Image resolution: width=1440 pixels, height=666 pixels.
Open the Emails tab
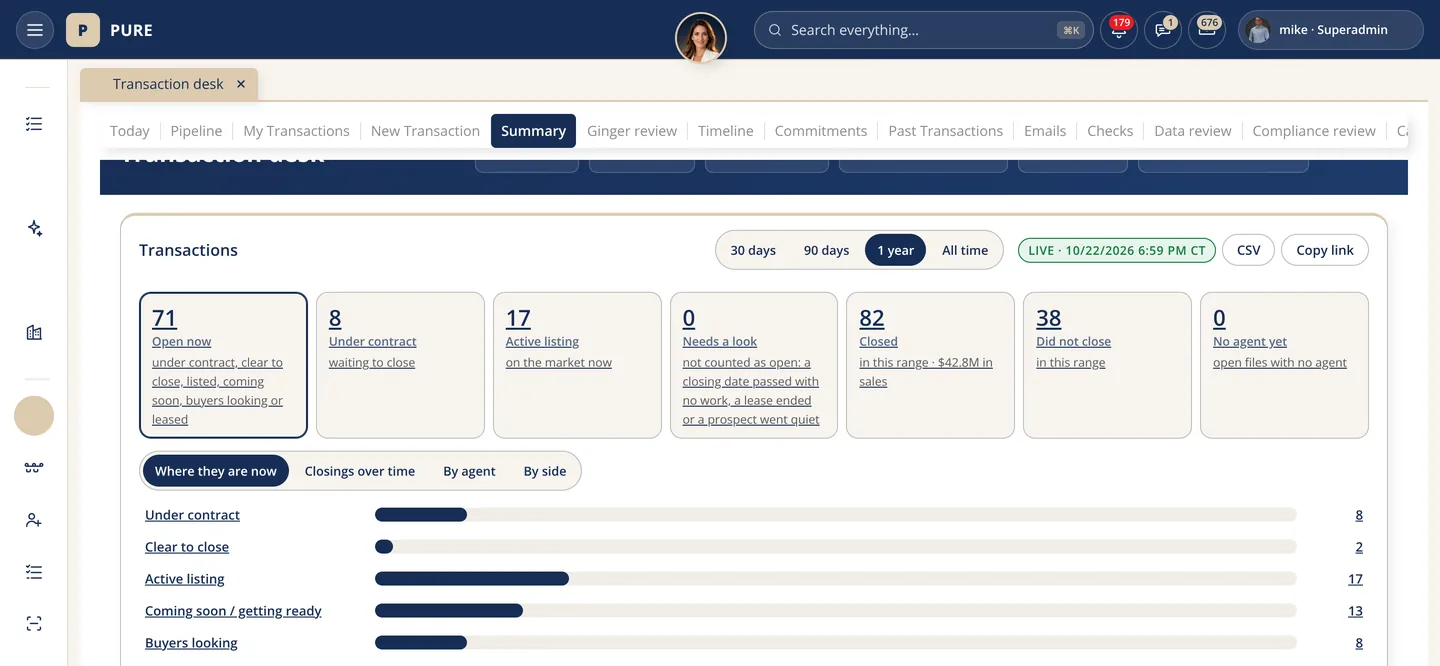coord(1045,131)
